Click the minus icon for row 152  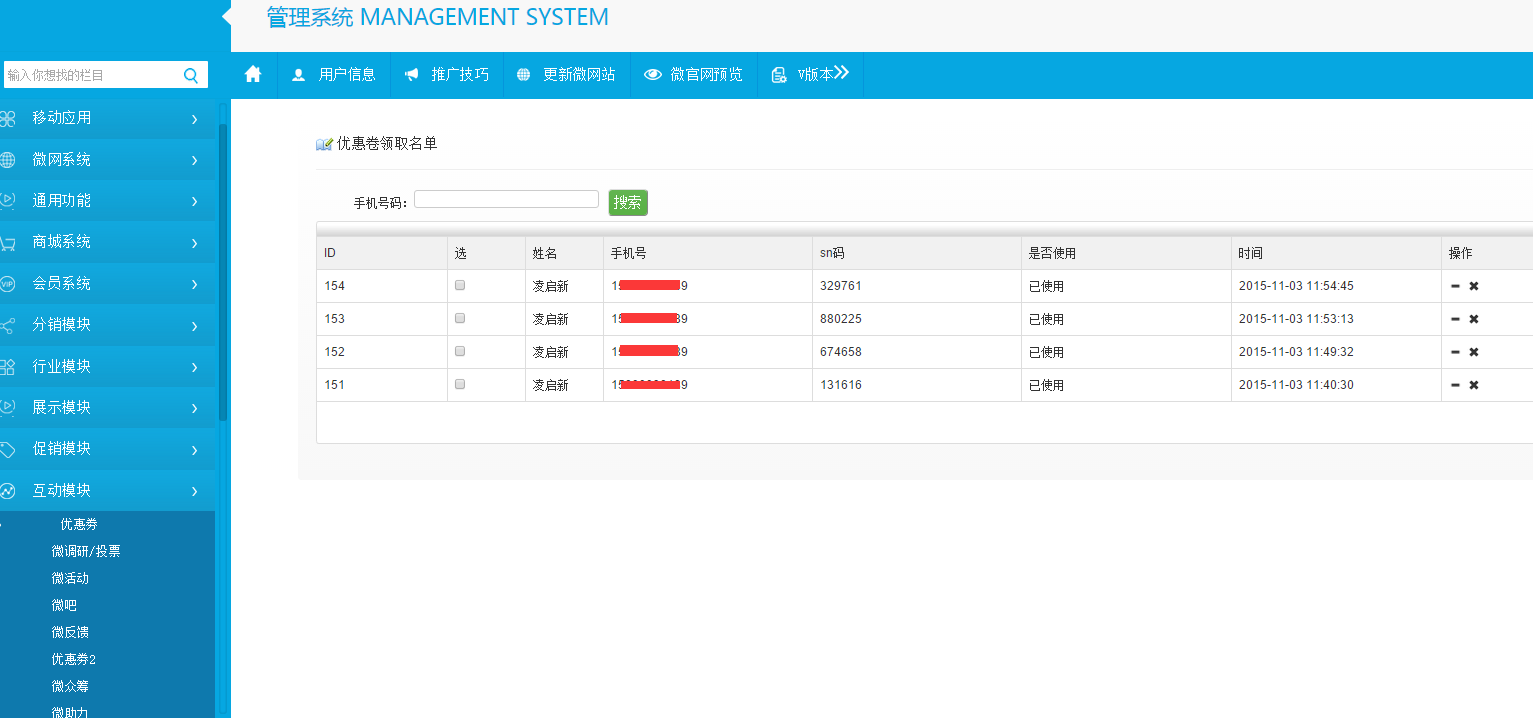[x=1455, y=352]
